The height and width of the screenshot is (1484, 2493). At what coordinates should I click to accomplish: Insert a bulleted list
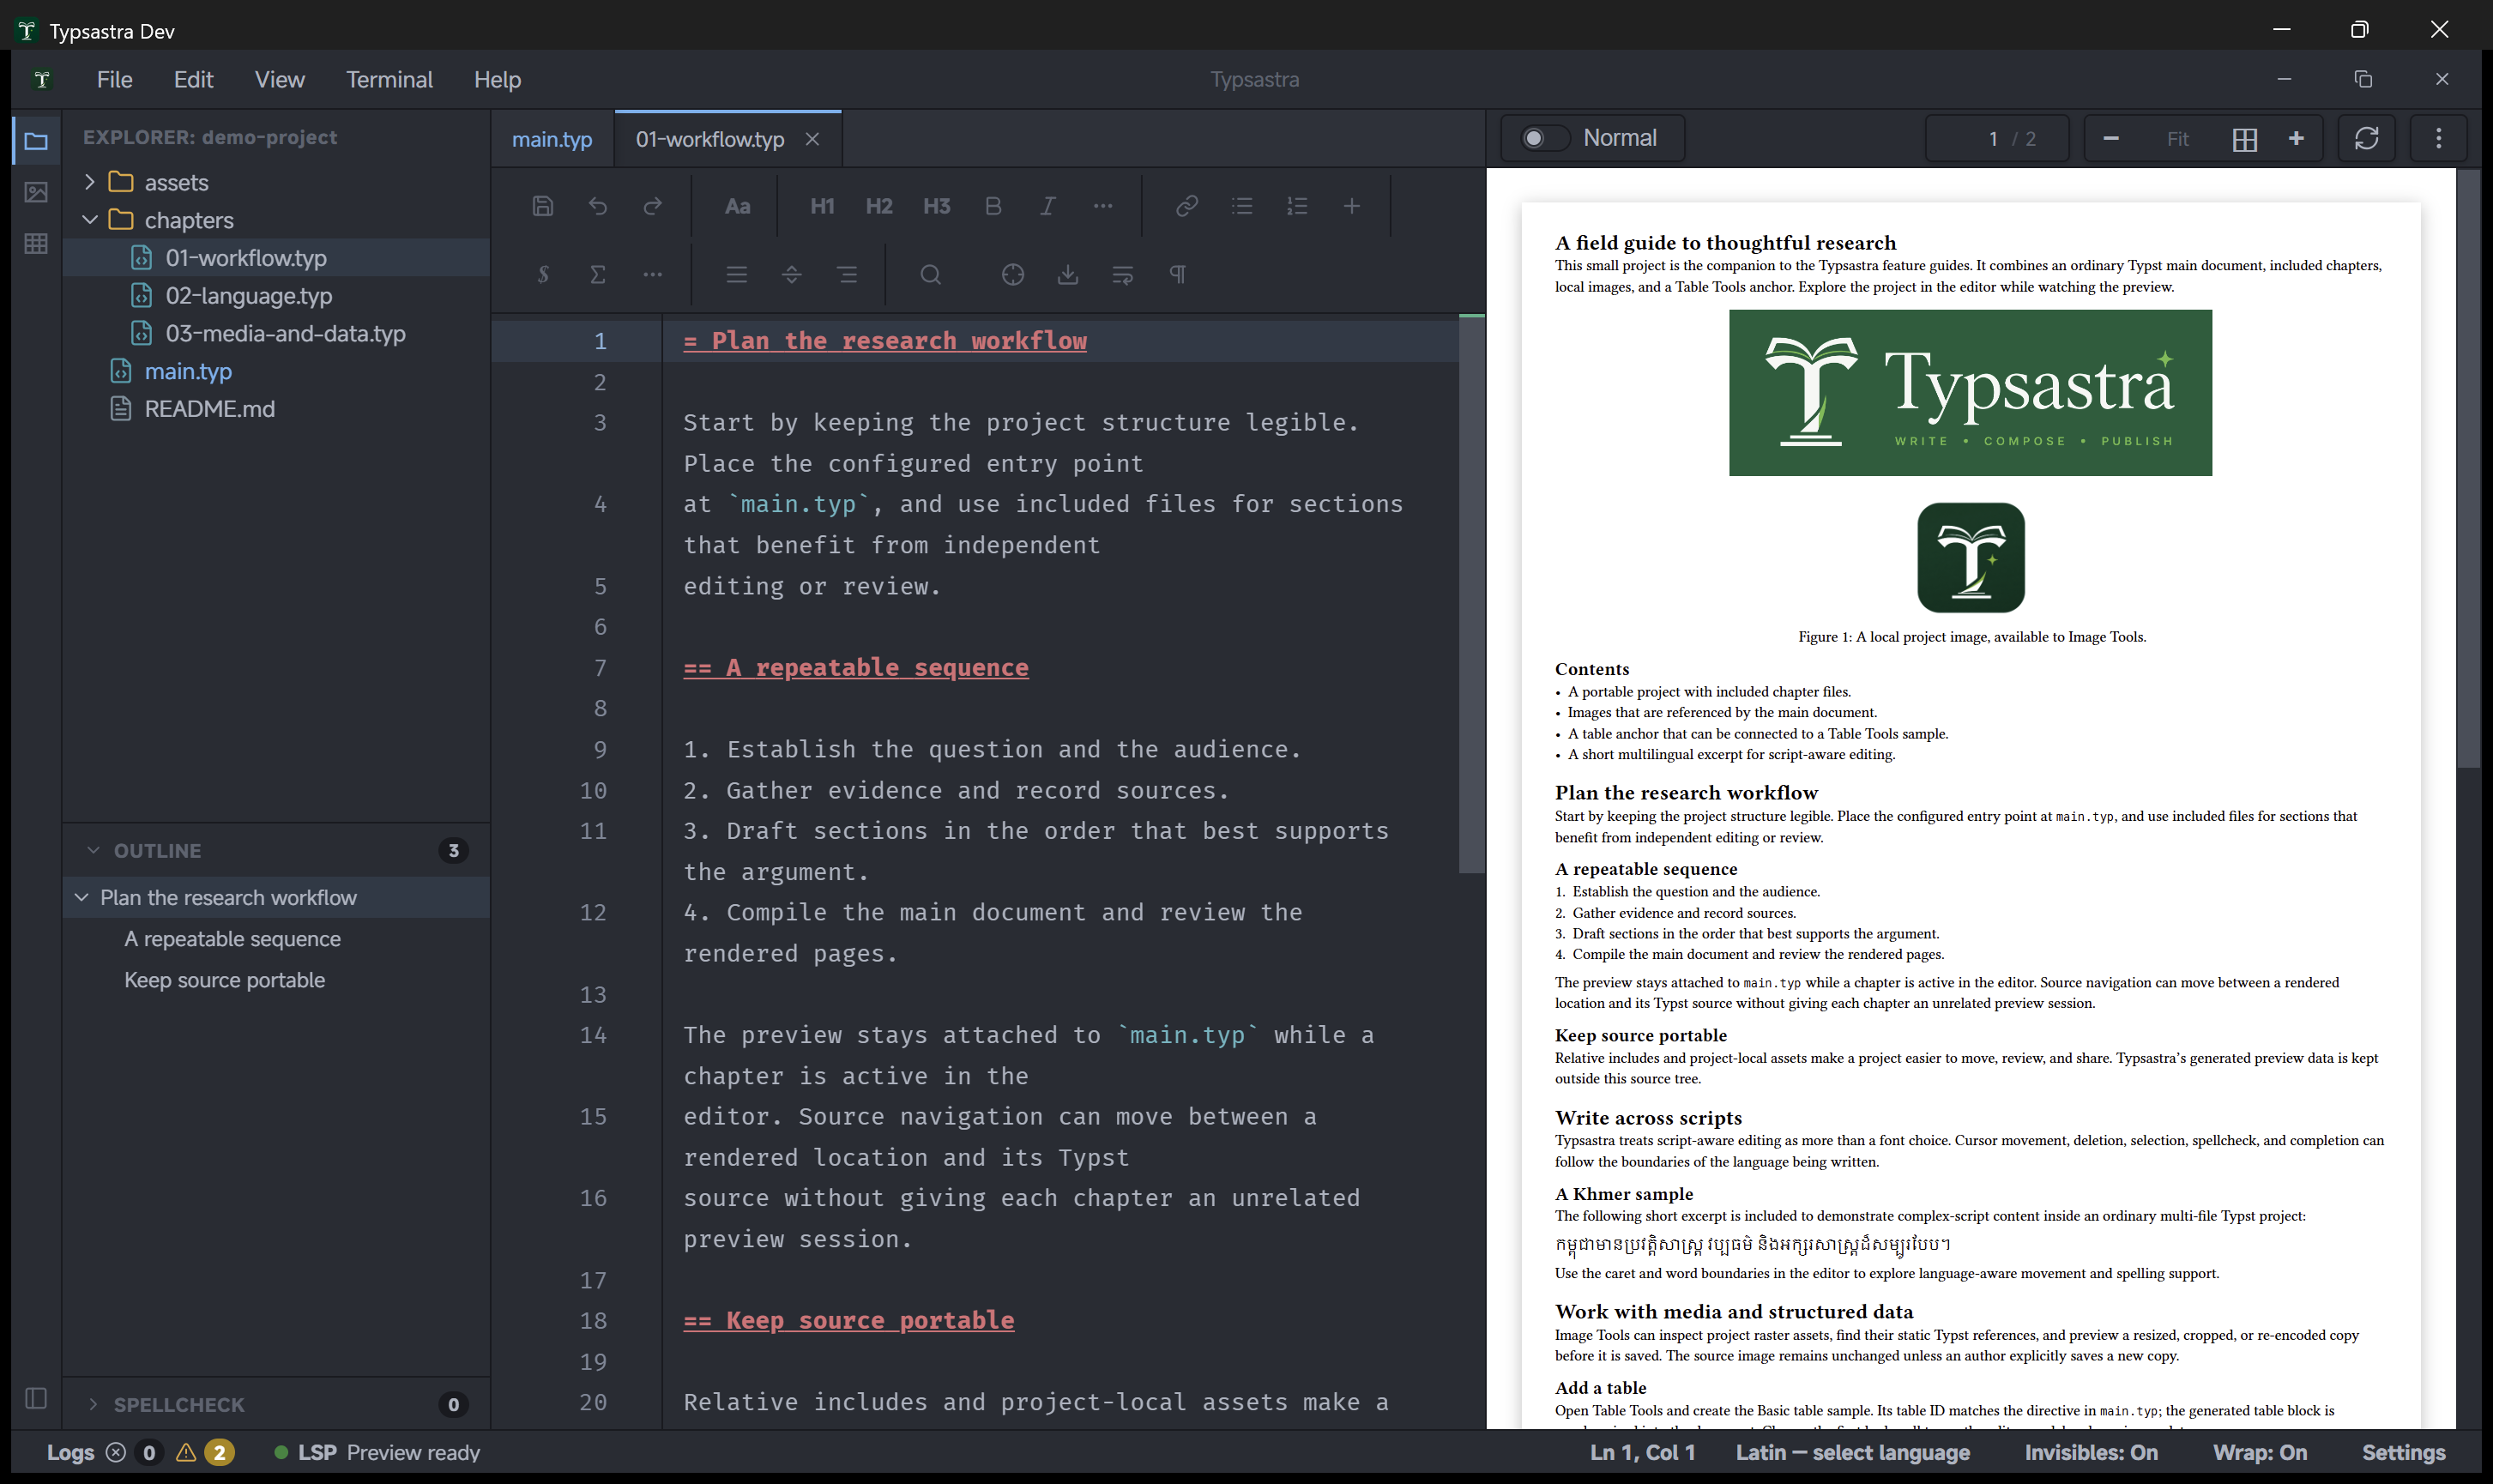[1242, 206]
